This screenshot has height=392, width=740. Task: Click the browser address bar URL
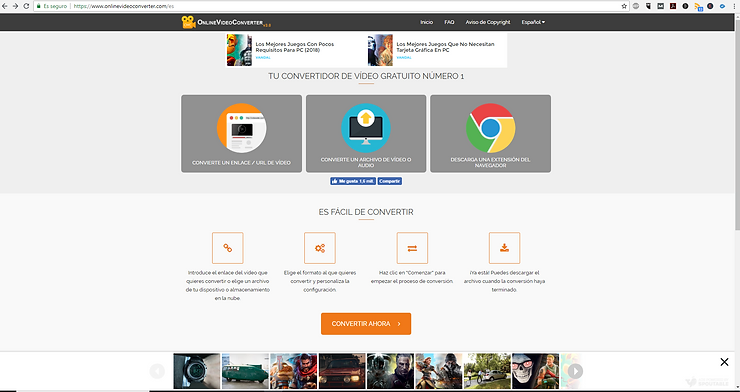(x=124, y=6)
